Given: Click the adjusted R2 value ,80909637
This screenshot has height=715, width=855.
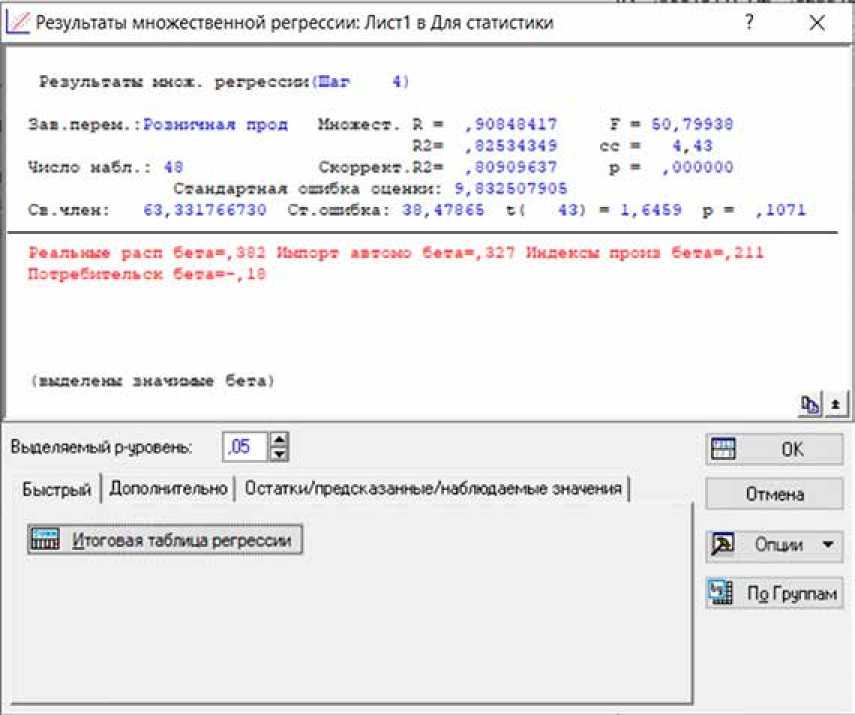Looking at the screenshot, I should tap(511, 167).
